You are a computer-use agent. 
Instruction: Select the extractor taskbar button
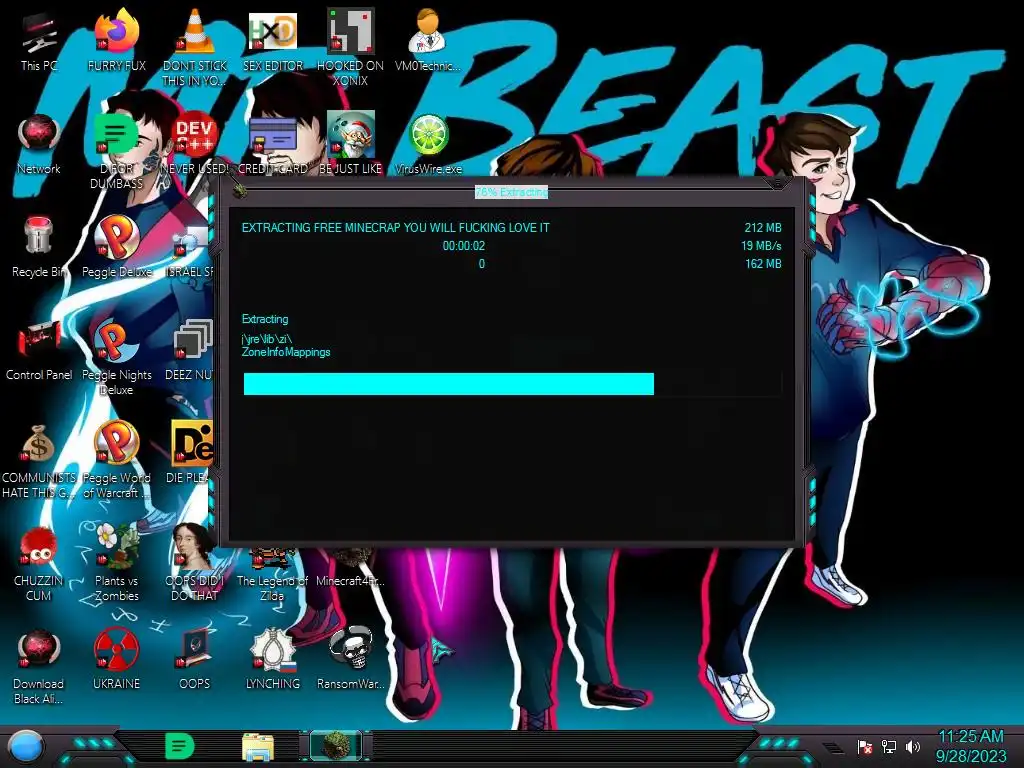[x=336, y=746]
